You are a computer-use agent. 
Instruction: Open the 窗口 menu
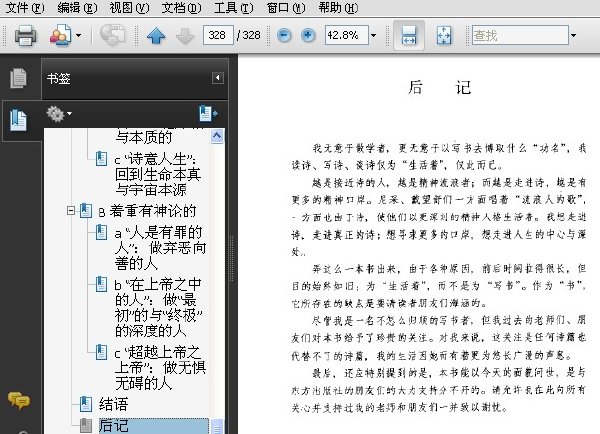[285, 7]
